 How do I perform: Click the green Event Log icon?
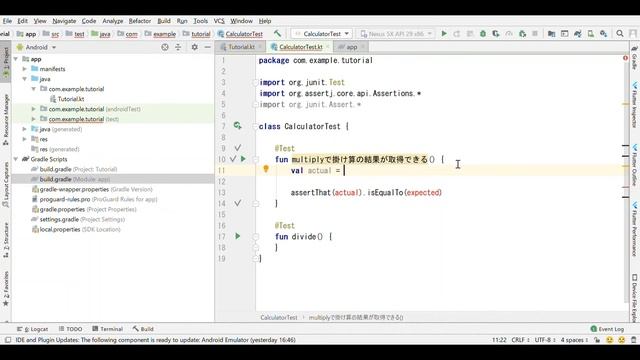click(594, 329)
